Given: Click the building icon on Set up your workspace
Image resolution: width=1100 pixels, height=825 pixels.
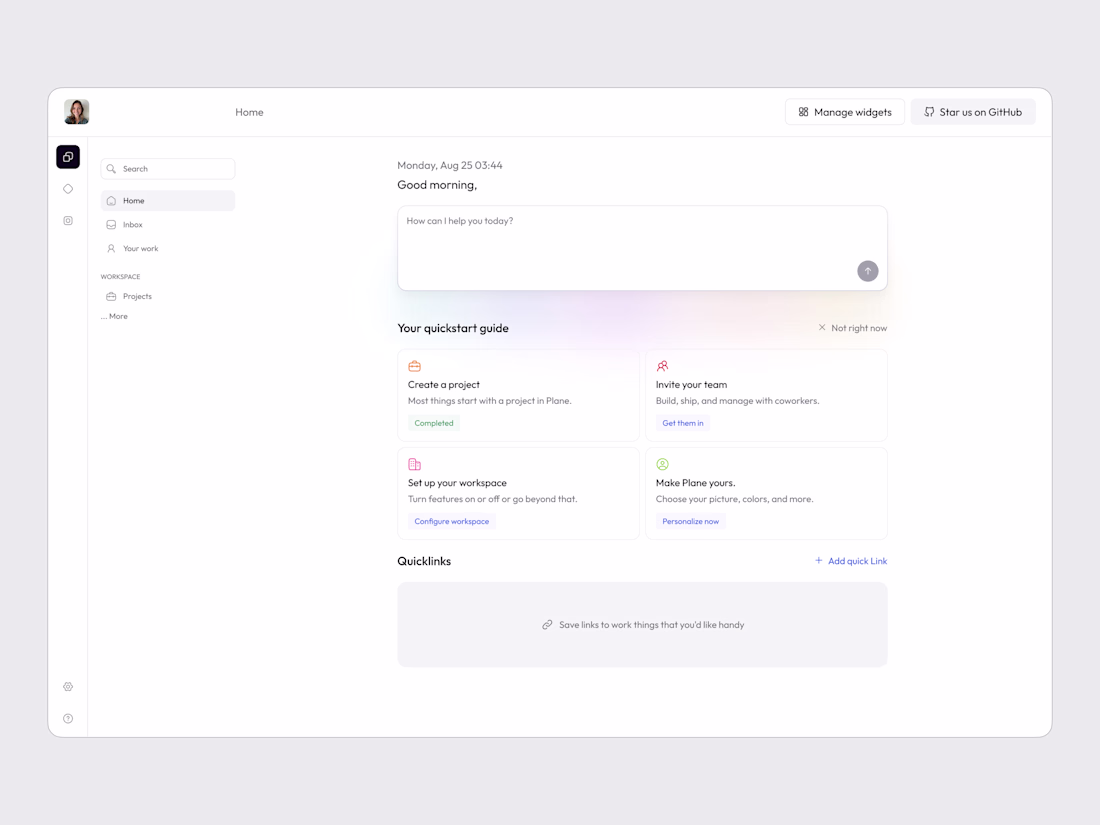Looking at the screenshot, I should point(415,464).
